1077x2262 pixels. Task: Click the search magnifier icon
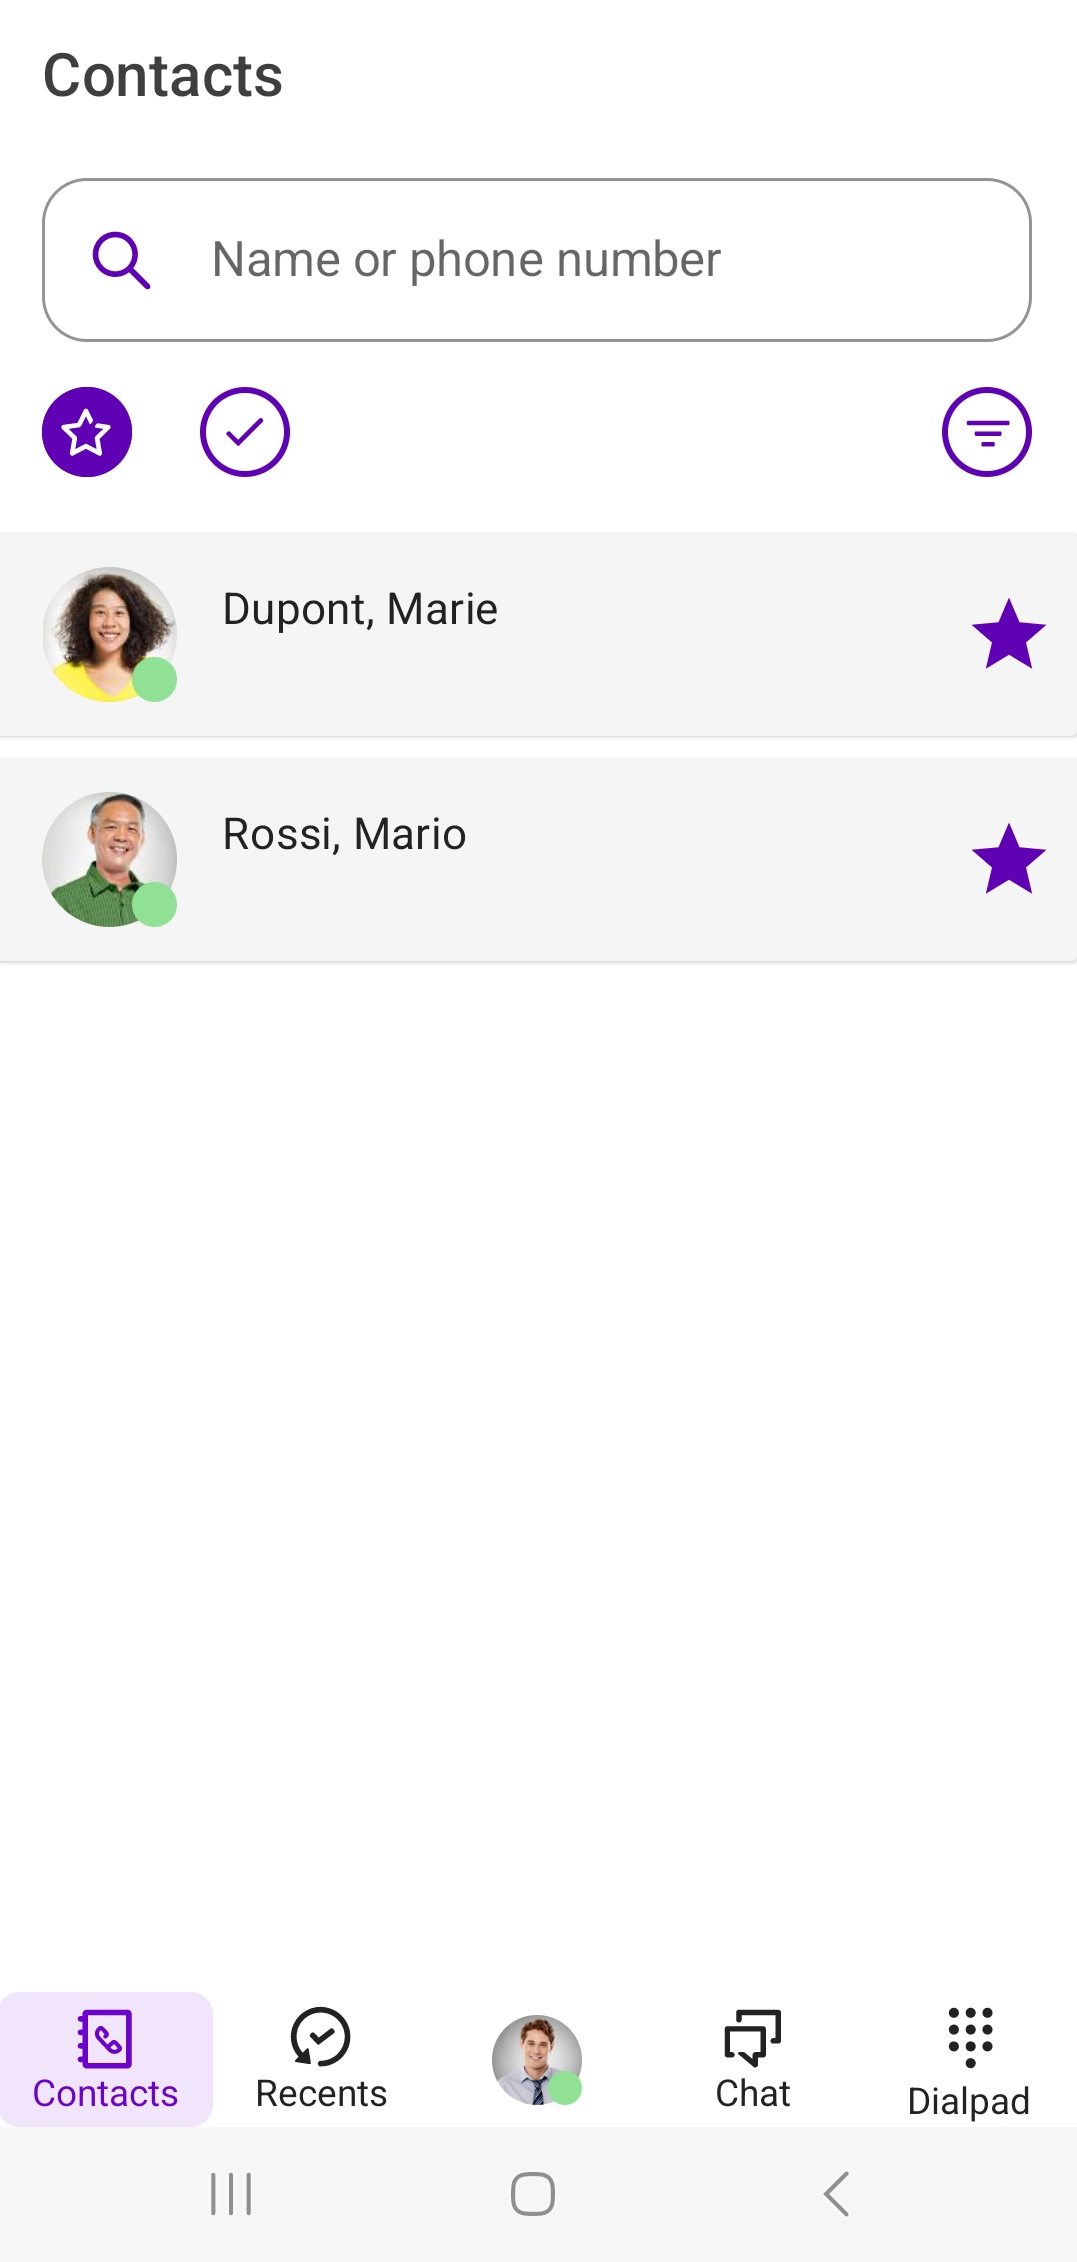pyautogui.click(x=121, y=260)
